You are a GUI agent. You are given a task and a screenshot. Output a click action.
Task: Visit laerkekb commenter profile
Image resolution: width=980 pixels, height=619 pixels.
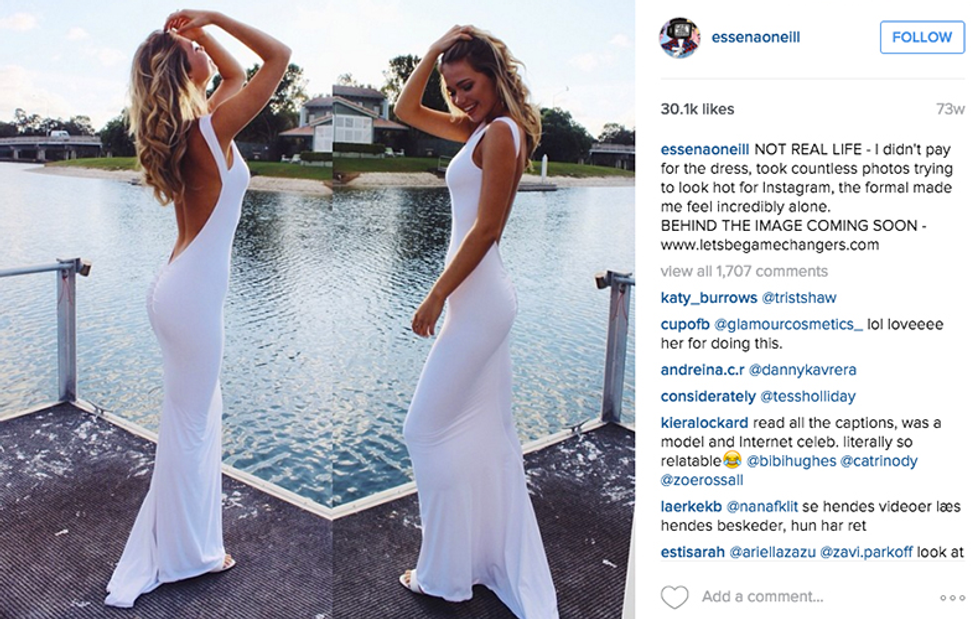[x=691, y=506]
